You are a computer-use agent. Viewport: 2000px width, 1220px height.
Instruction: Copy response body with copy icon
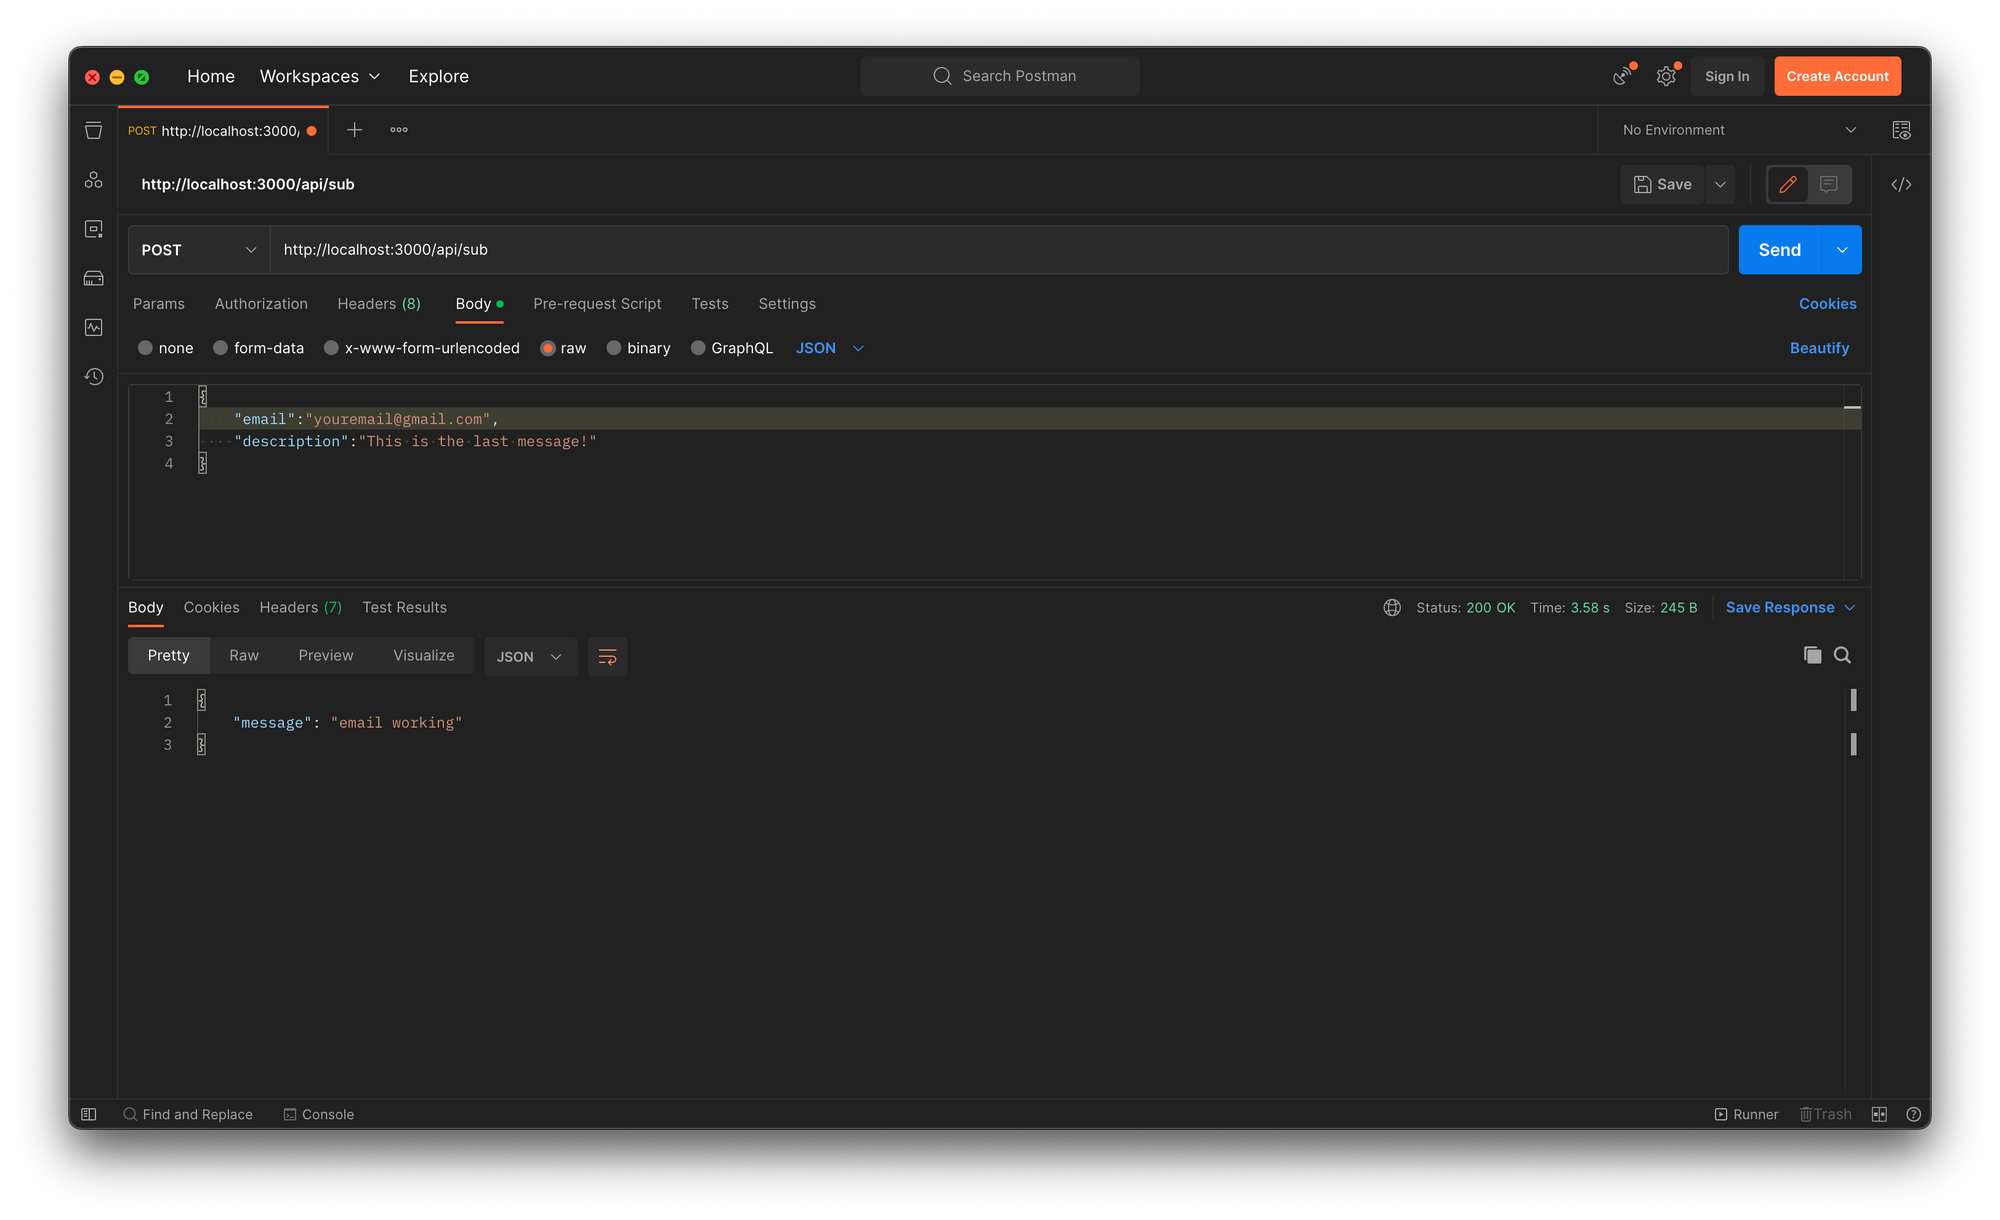(x=1812, y=656)
